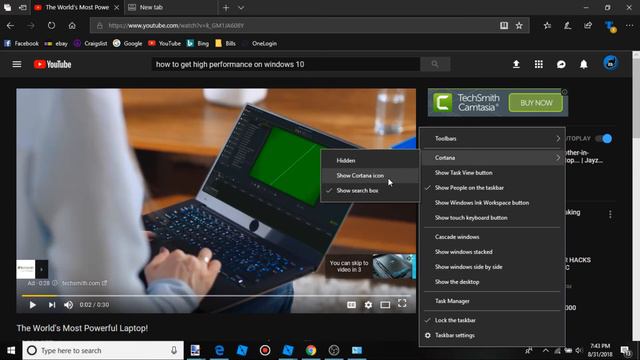This screenshot has height=360, width=640.
Task: Open Edge from the taskbar
Action: [219, 350]
